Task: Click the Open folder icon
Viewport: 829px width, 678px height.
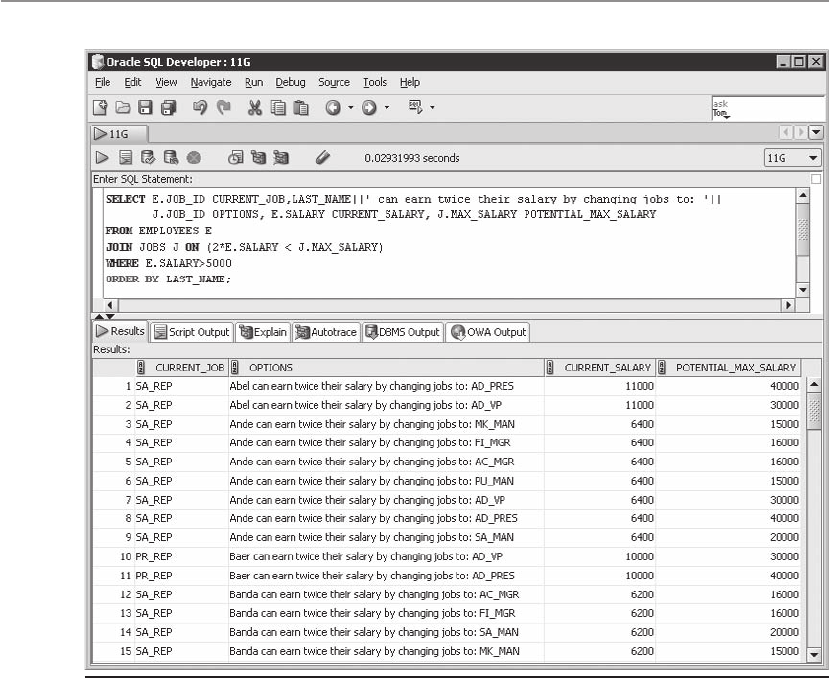Action: tap(123, 107)
